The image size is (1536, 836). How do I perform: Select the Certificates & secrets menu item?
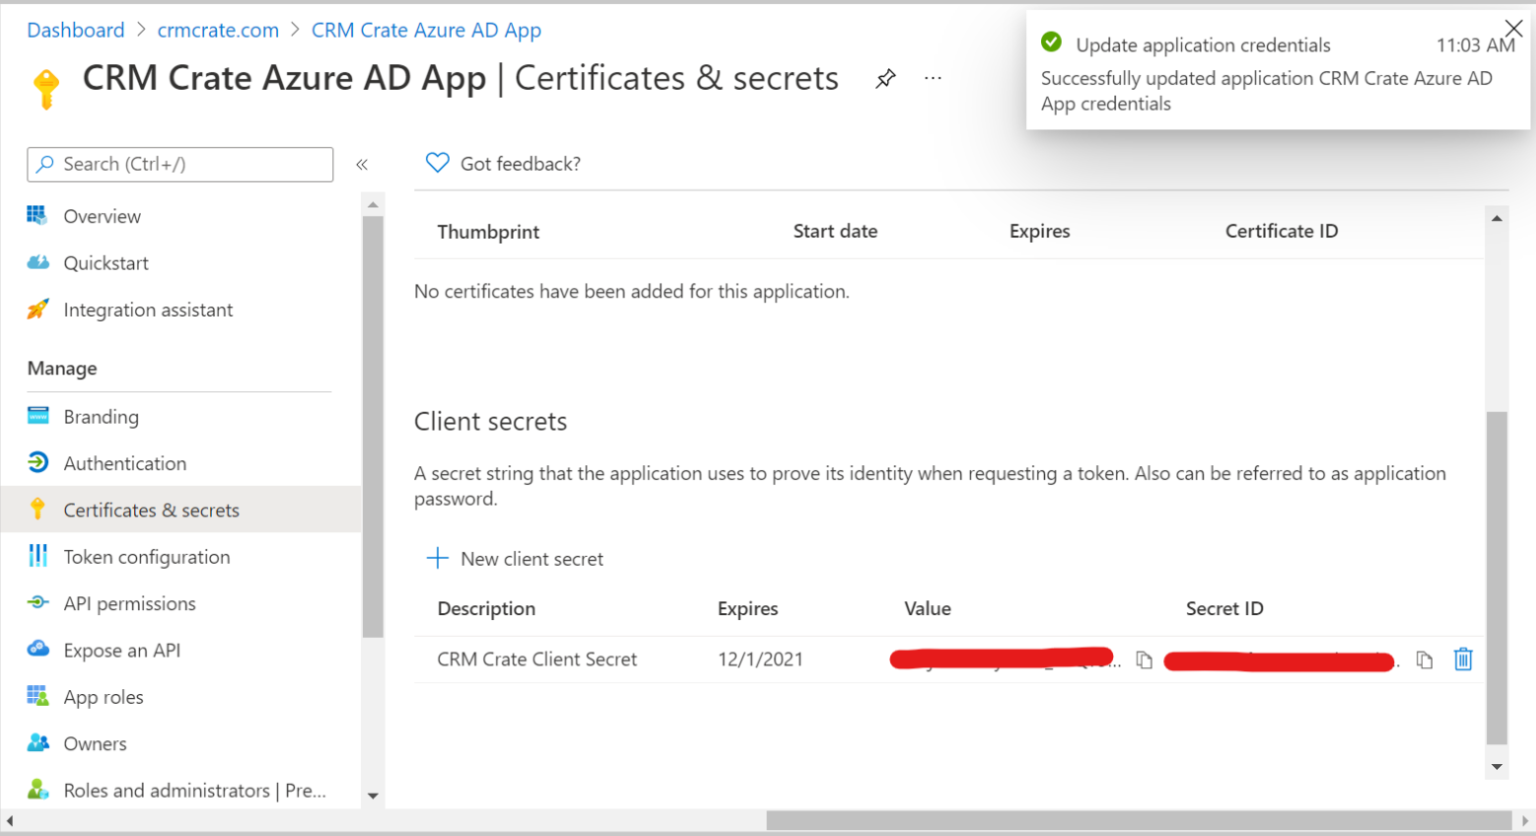pos(181,510)
